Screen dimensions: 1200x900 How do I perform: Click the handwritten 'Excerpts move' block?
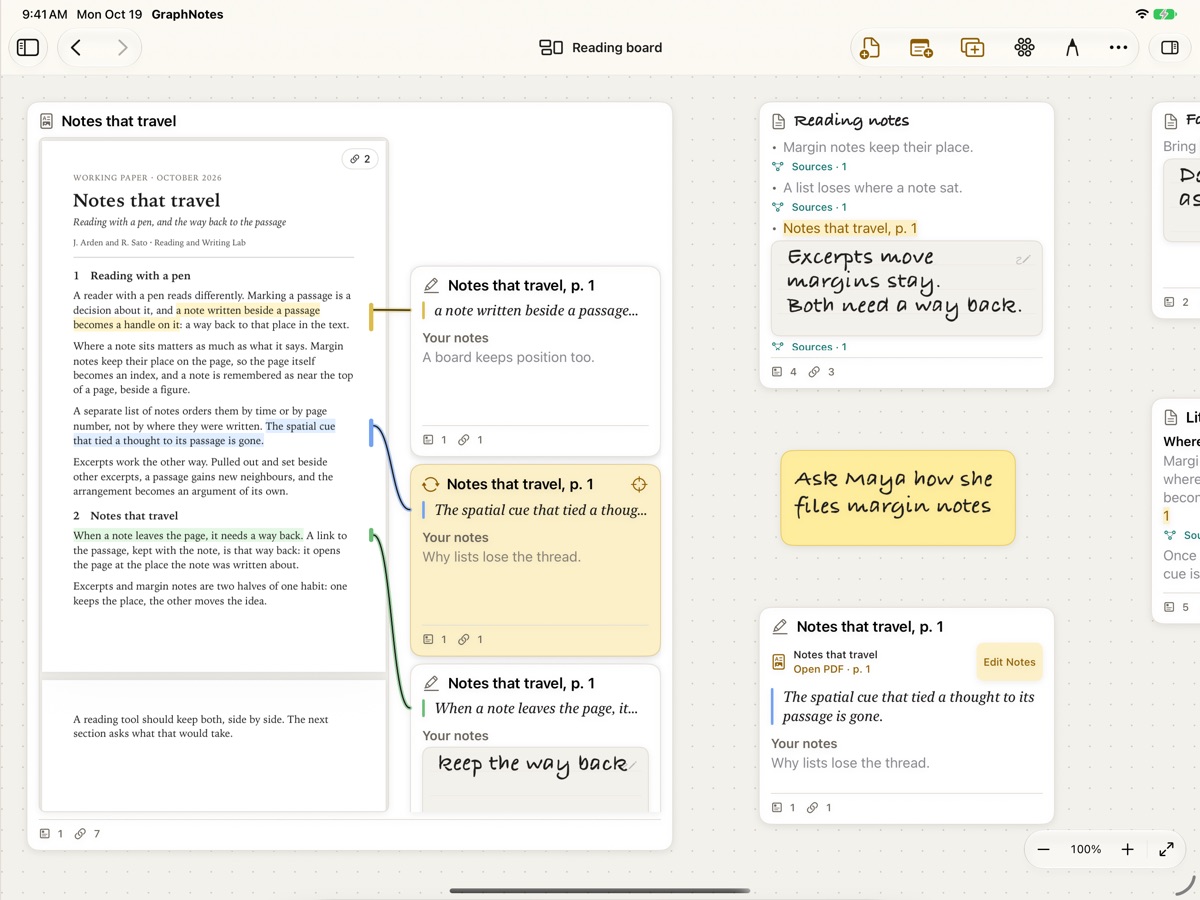coord(907,288)
